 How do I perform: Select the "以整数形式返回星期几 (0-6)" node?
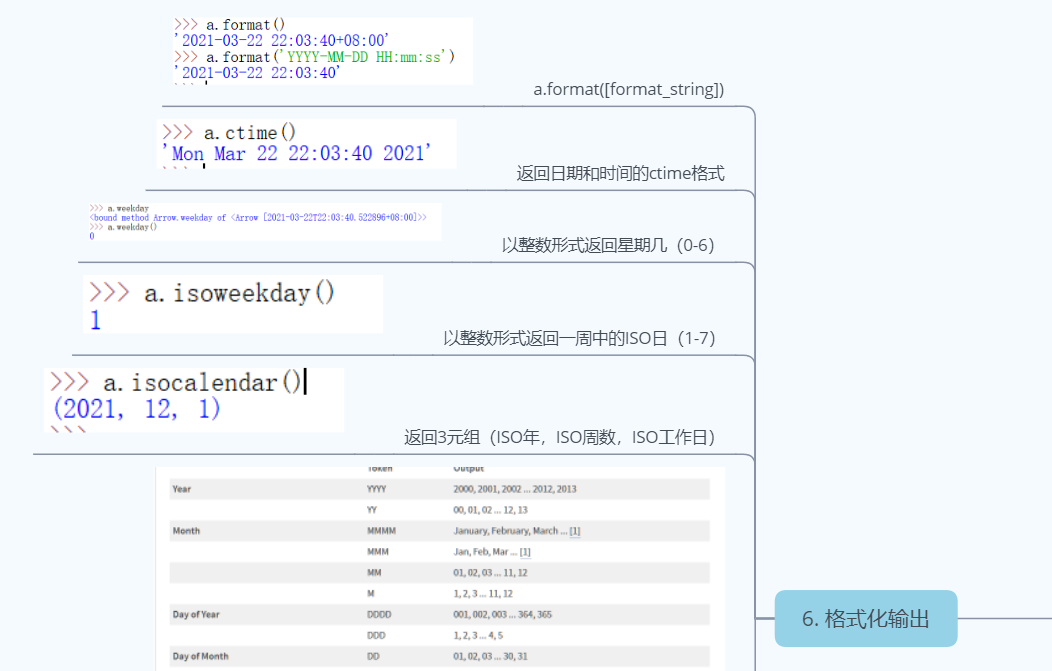click(608, 246)
